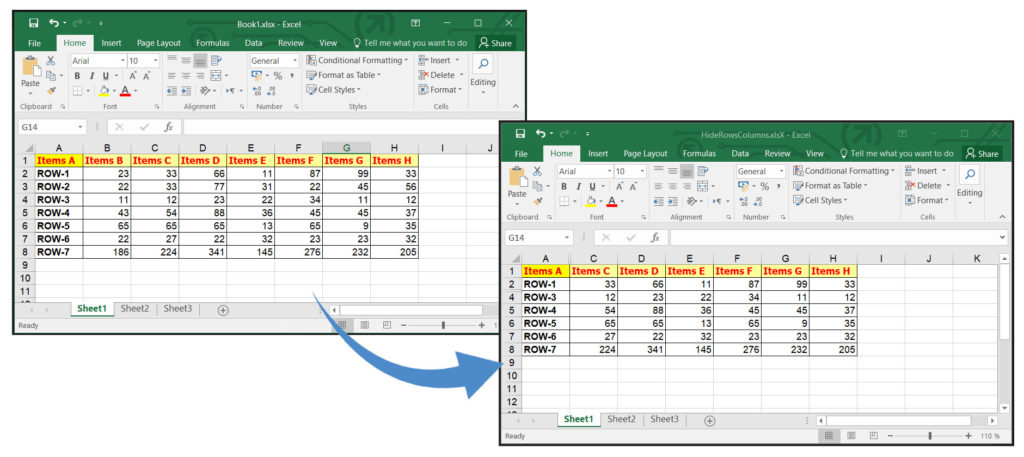Image resolution: width=1024 pixels, height=457 pixels.
Task: Toggle Bold in Book1.xlsx Font group
Action: click(76, 76)
